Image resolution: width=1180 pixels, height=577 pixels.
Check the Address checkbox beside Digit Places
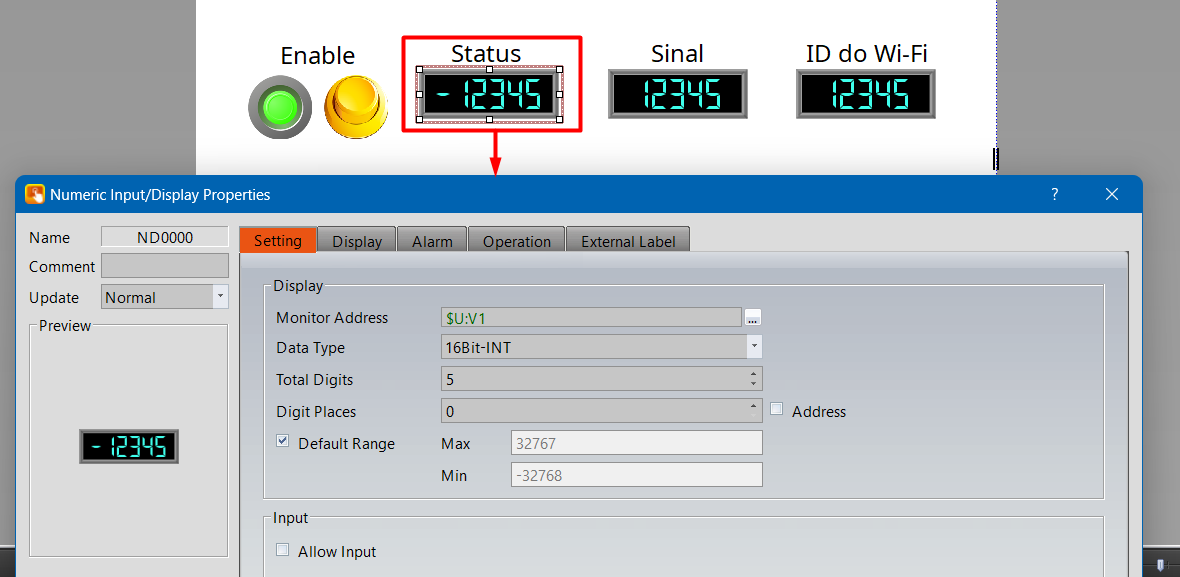tap(777, 410)
